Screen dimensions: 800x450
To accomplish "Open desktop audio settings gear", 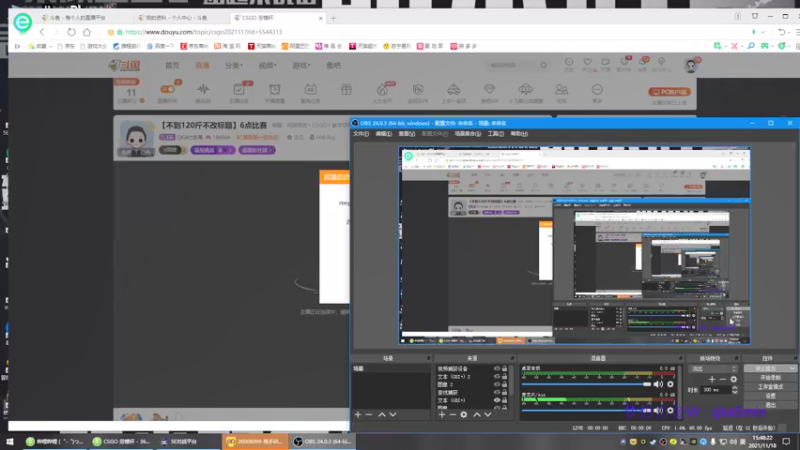I will tap(670, 384).
